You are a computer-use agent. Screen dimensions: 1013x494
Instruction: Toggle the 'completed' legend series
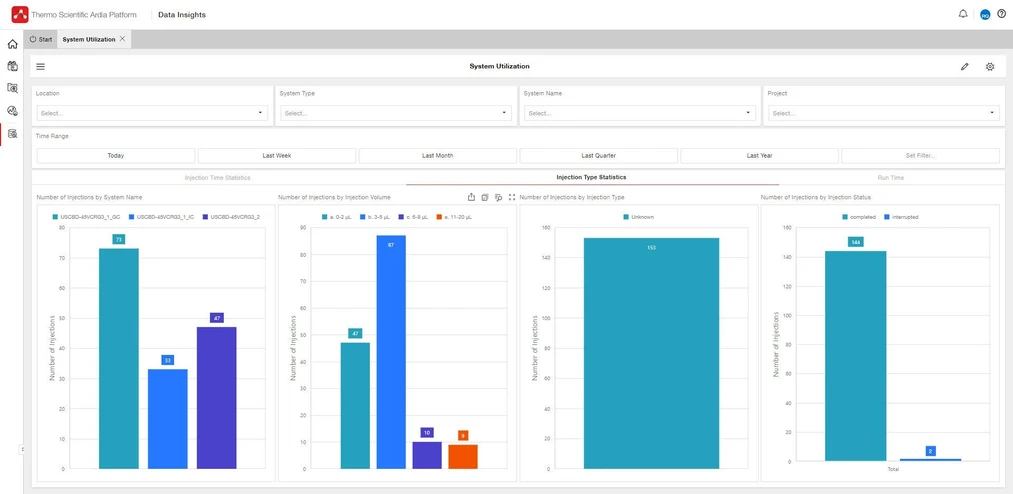point(858,216)
